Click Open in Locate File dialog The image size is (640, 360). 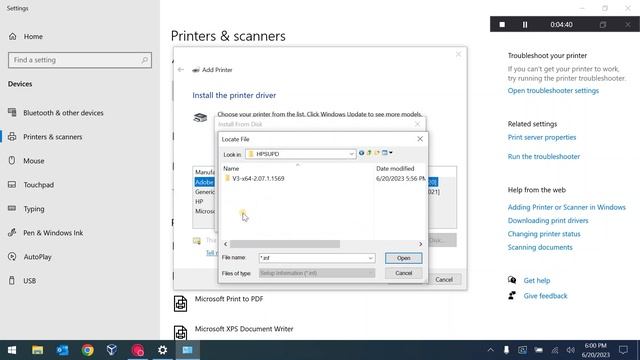point(403,258)
